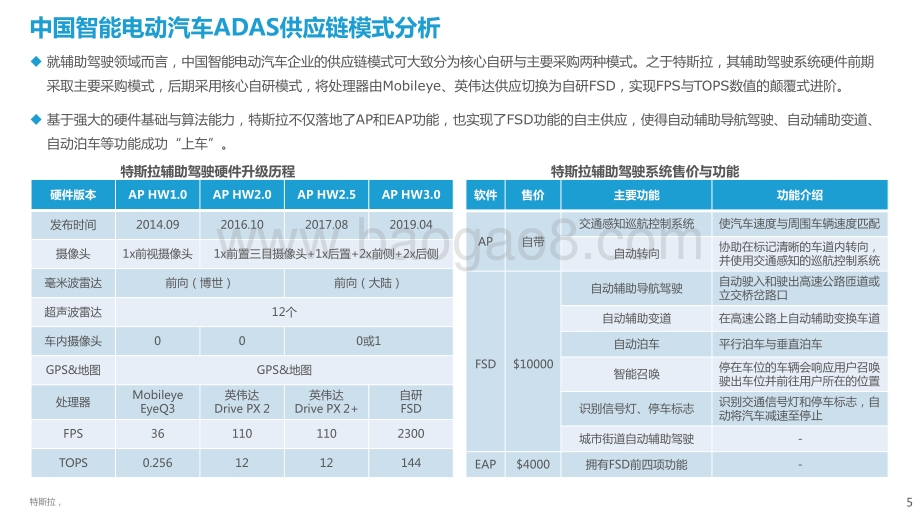Click the TOPS value 144
This screenshot has width=920, height=518.
click(411, 463)
